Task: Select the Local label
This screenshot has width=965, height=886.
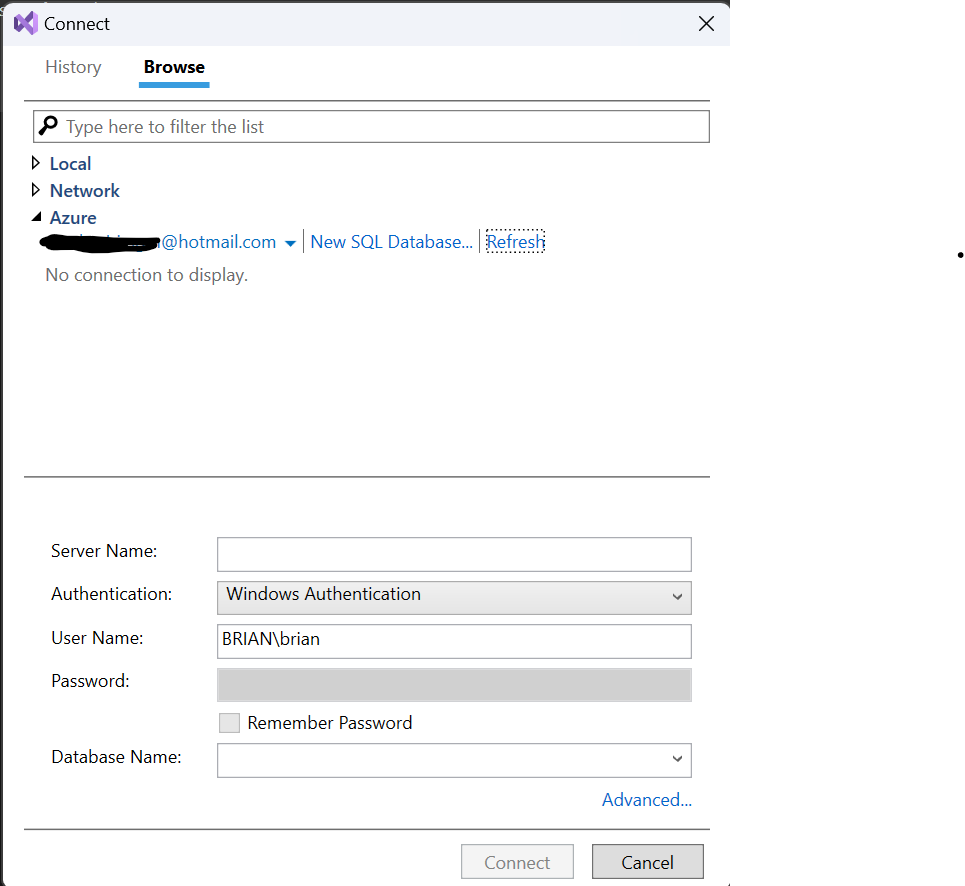Action: click(x=70, y=164)
